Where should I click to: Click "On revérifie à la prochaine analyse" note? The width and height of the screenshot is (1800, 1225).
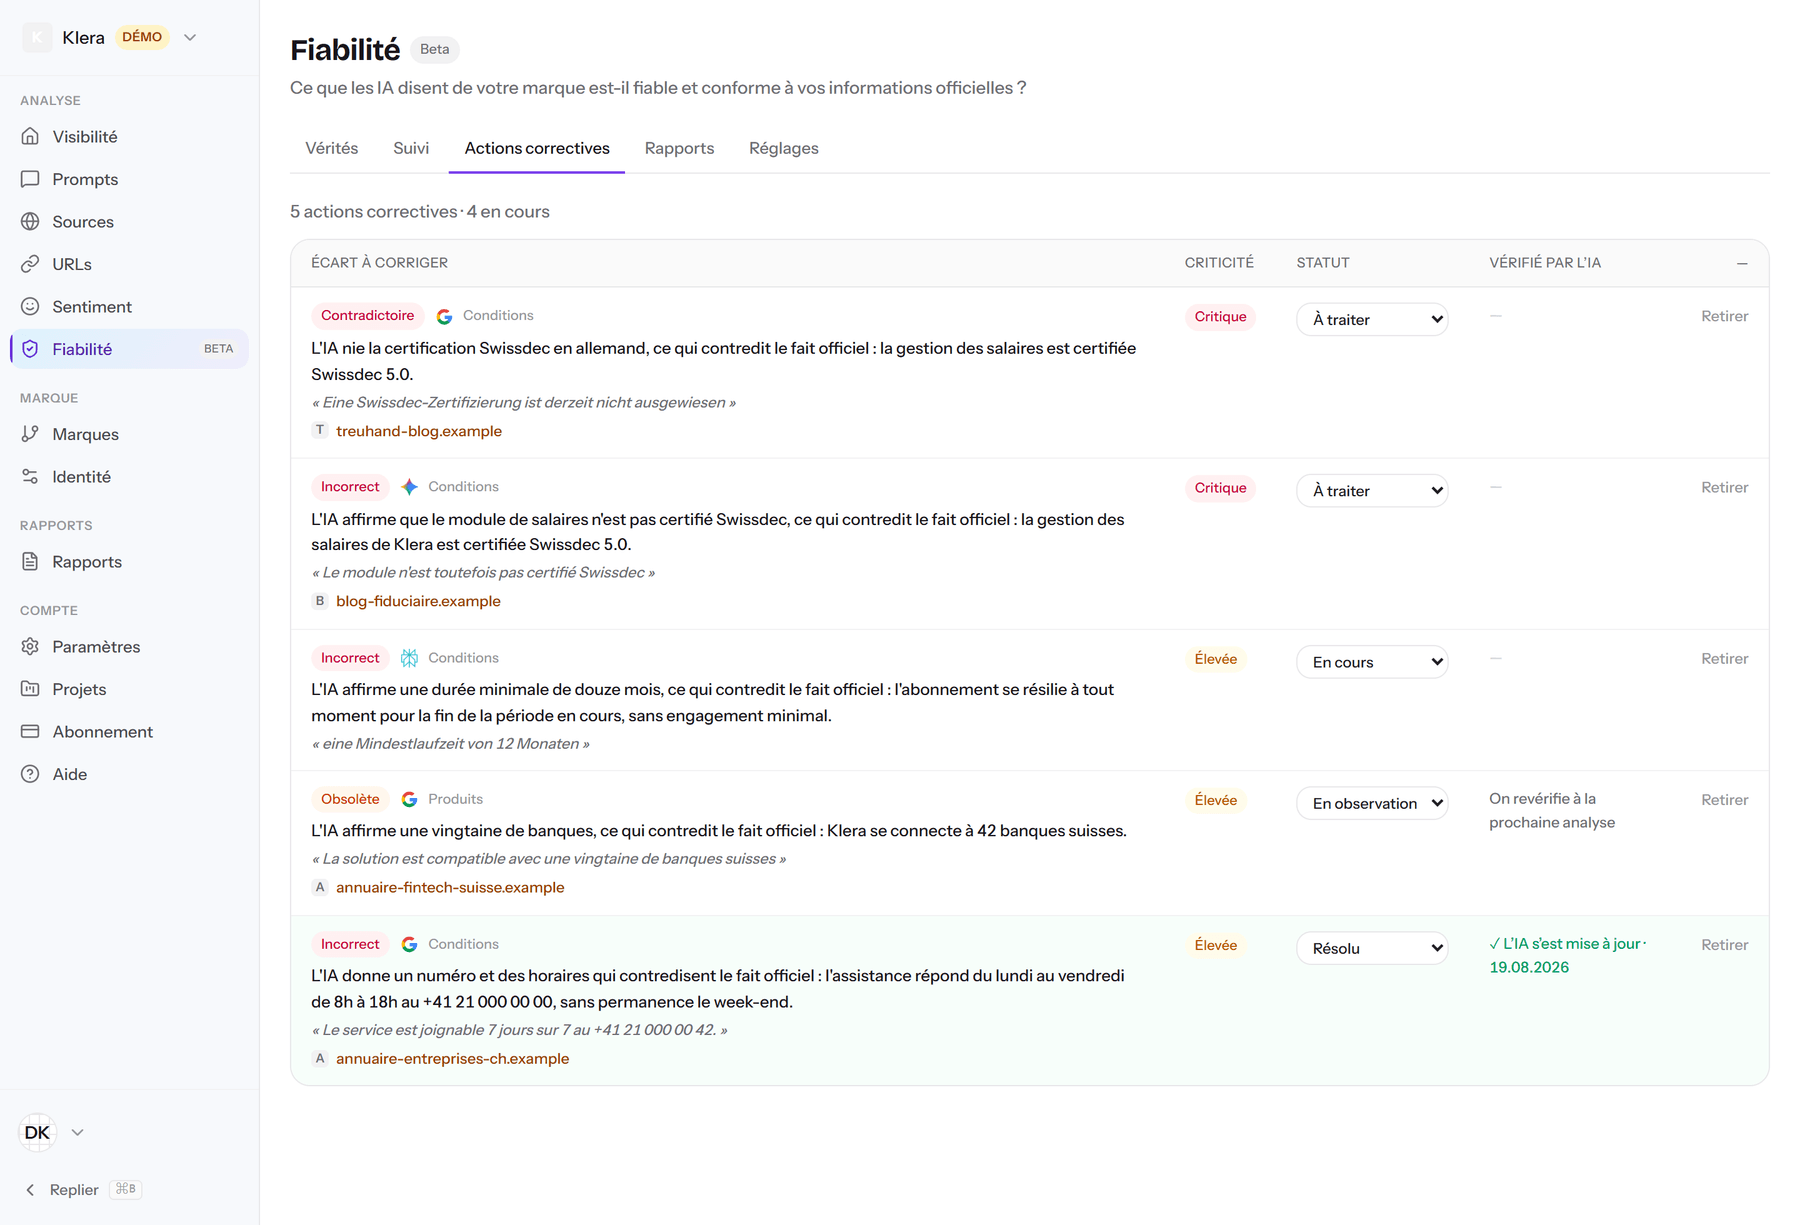tap(1552, 810)
